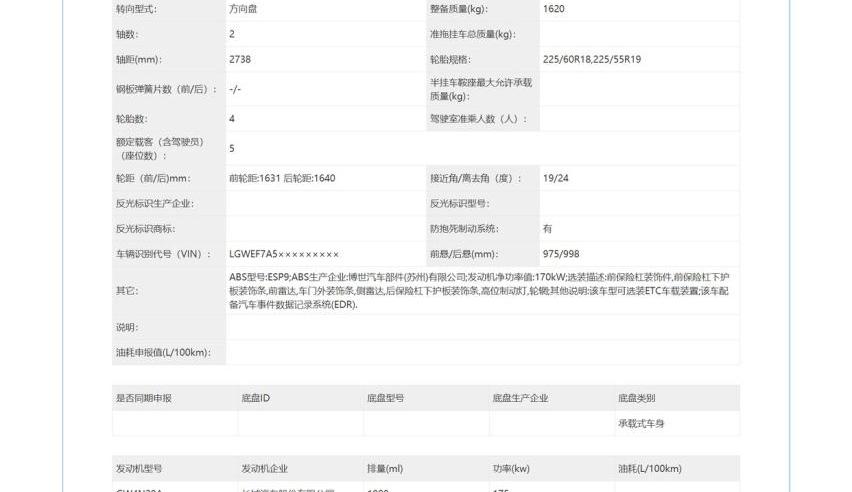Click the '底盘类别' column header
Screen dimensions: 852x492
636,398
